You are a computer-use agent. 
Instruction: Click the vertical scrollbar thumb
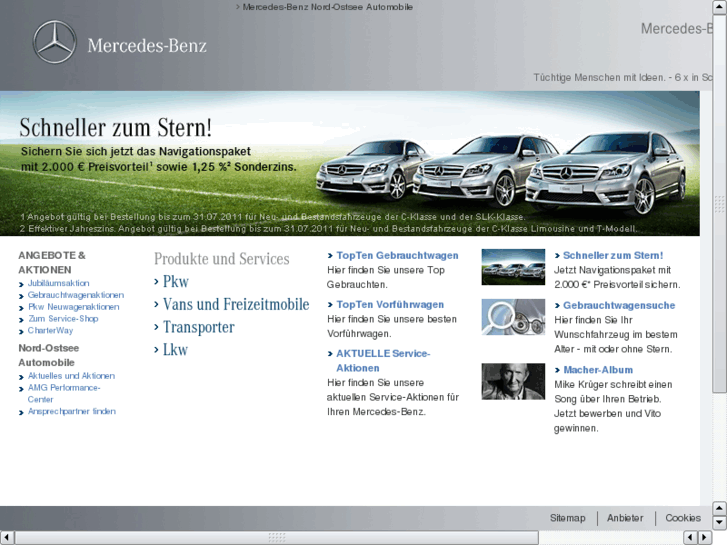(x=720, y=204)
